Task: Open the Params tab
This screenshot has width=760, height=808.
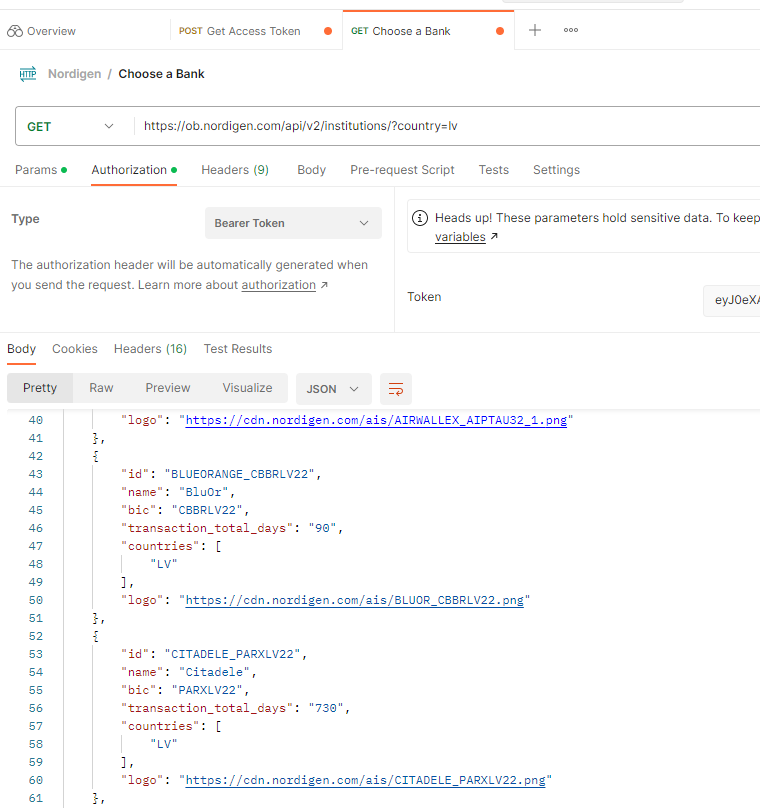Action: [x=41, y=170]
